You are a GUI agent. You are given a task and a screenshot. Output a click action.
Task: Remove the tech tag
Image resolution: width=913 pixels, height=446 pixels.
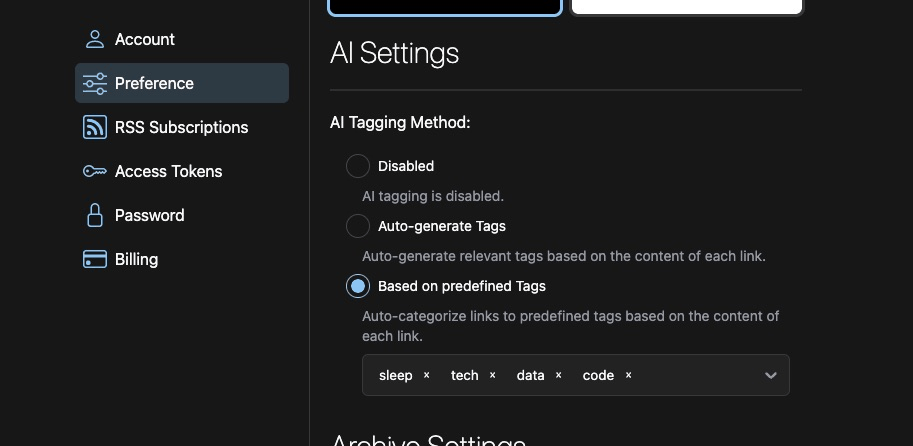pos(493,375)
